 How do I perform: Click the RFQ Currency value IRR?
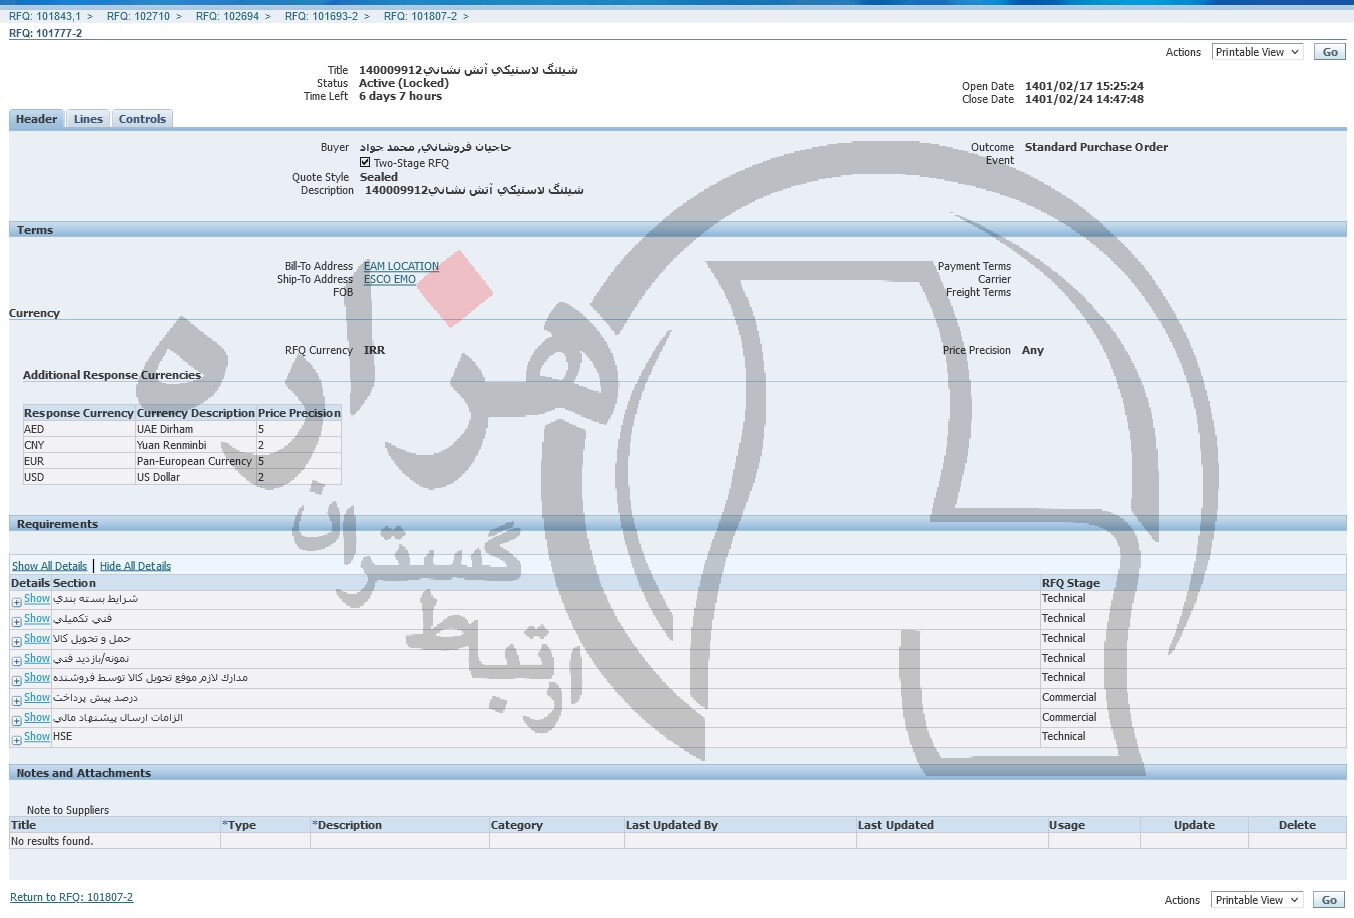pyautogui.click(x=374, y=350)
